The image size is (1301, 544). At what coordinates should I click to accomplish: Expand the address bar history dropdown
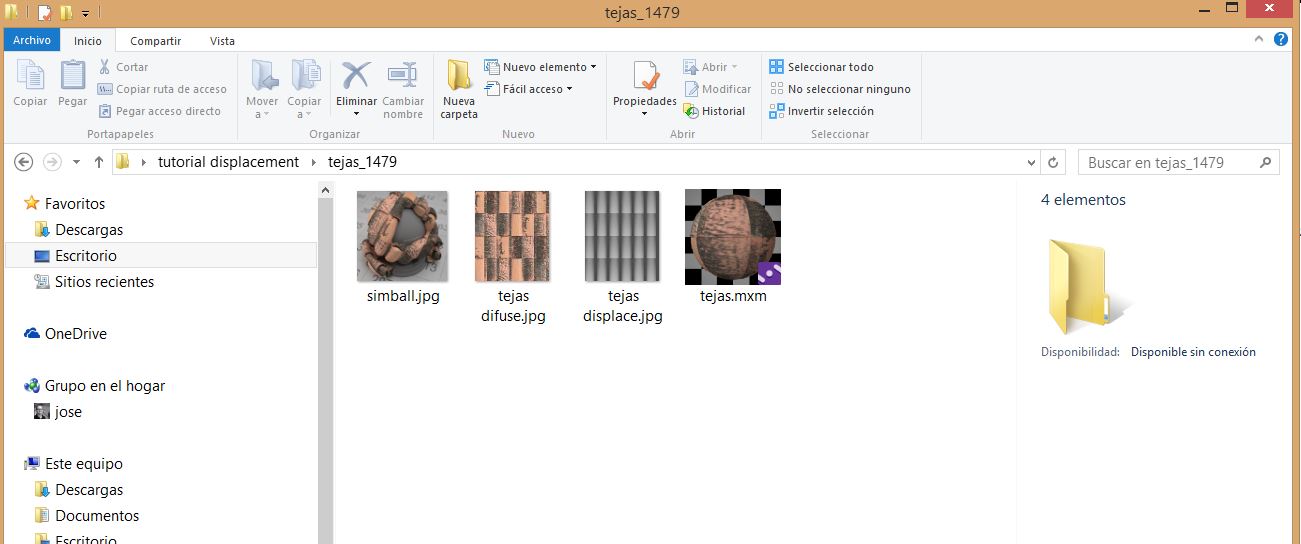(x=1032, y=162)
